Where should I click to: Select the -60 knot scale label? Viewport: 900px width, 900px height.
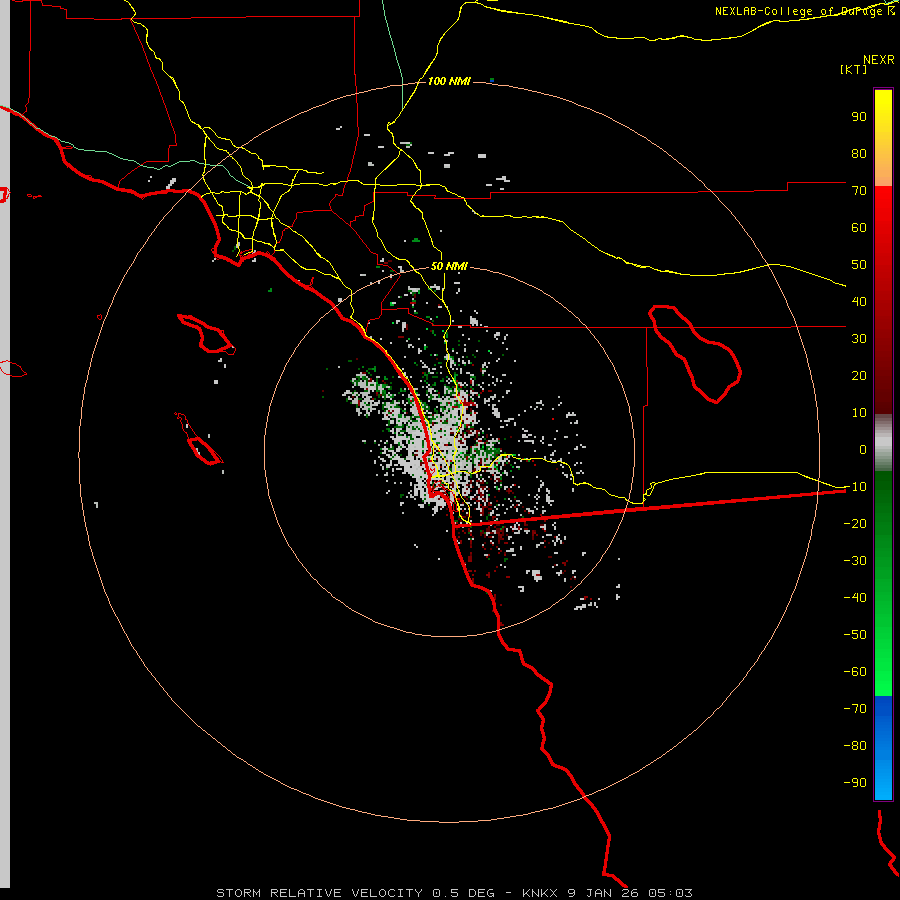click(x=855, y=672)
